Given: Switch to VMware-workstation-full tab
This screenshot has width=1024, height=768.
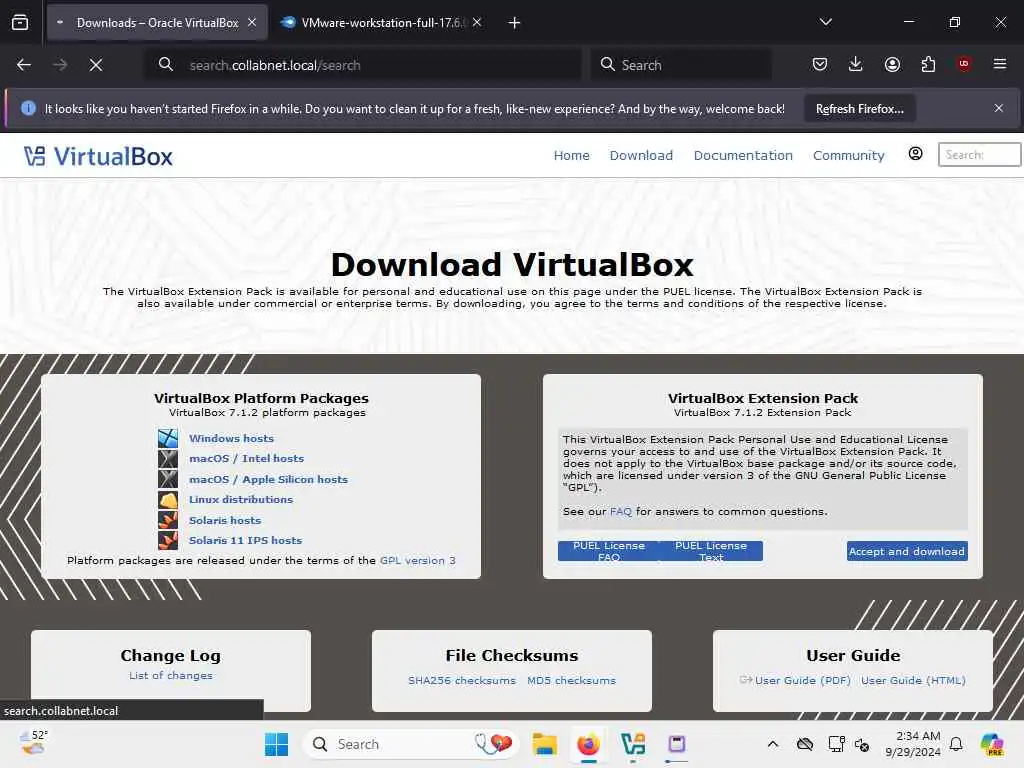Looking at the screenshot, I should click(x=382, y=23).
